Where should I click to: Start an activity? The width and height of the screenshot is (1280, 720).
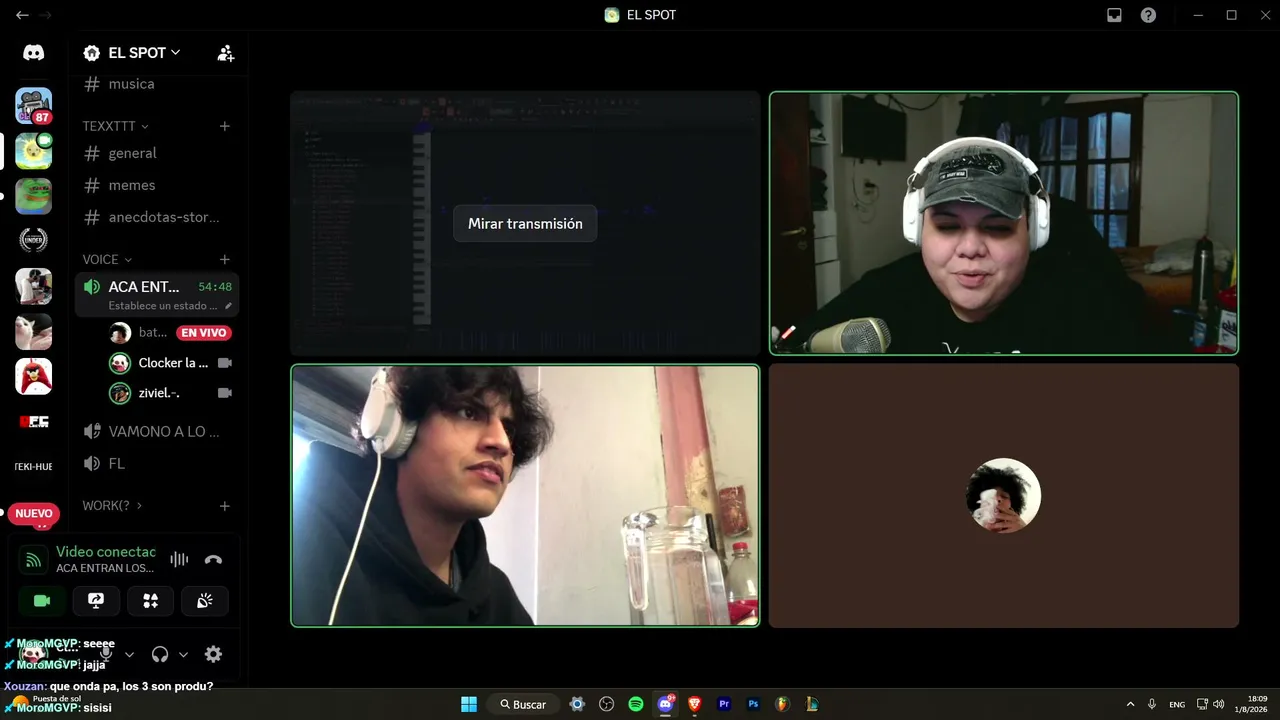(150, 601)
